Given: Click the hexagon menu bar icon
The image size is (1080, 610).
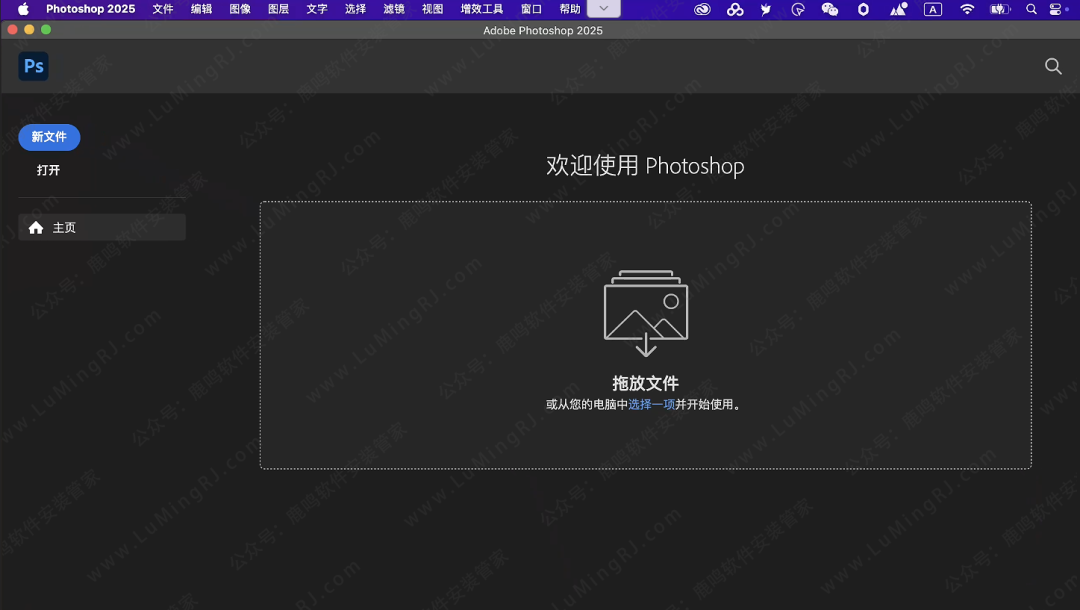Looking at the screenshot, I should tap(863, 9).
